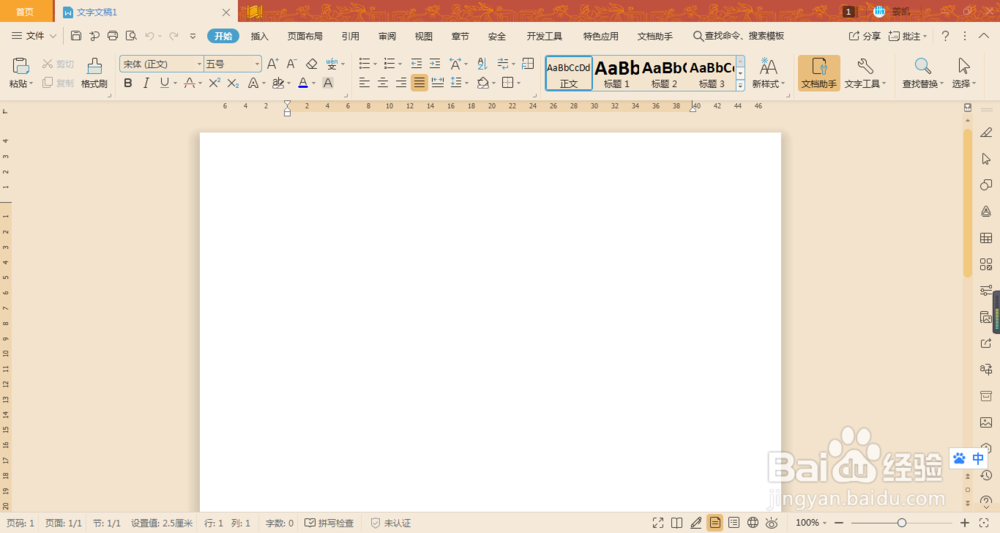Switch to web layout globe icon
This screenshot has width=1000, height=533.
[x=753, y=523]
